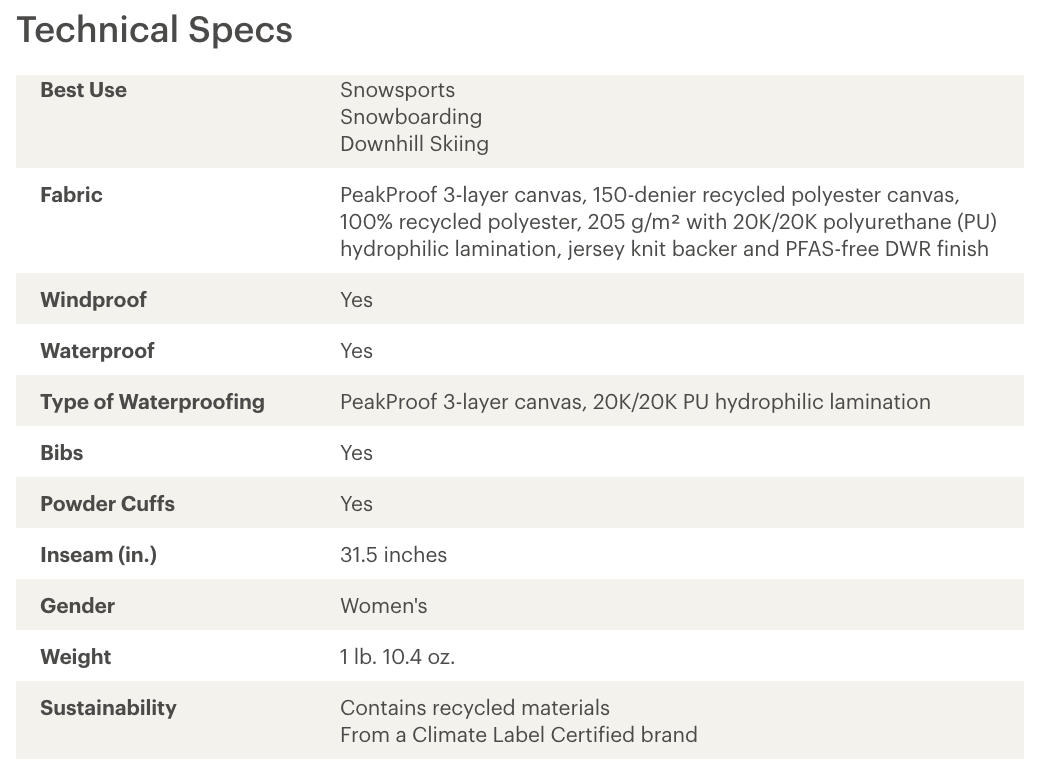Click the Windproof Yes value
The width and height of the screenshot is (1048, 780).
coord(356,300)
